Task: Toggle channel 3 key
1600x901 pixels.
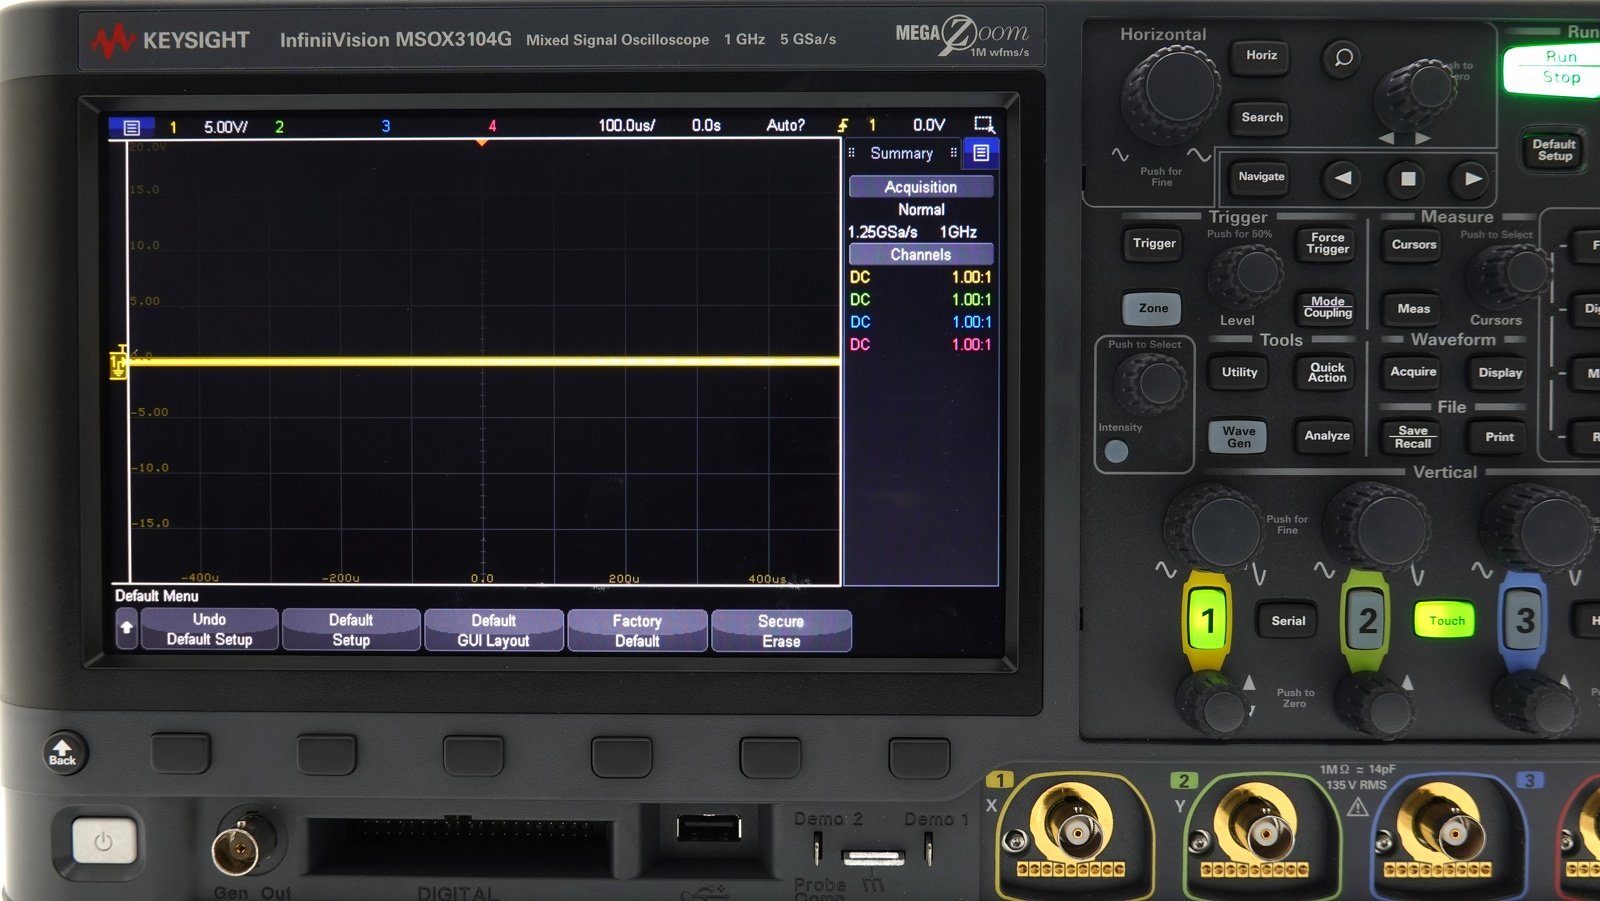Action: pos(1524,621)
